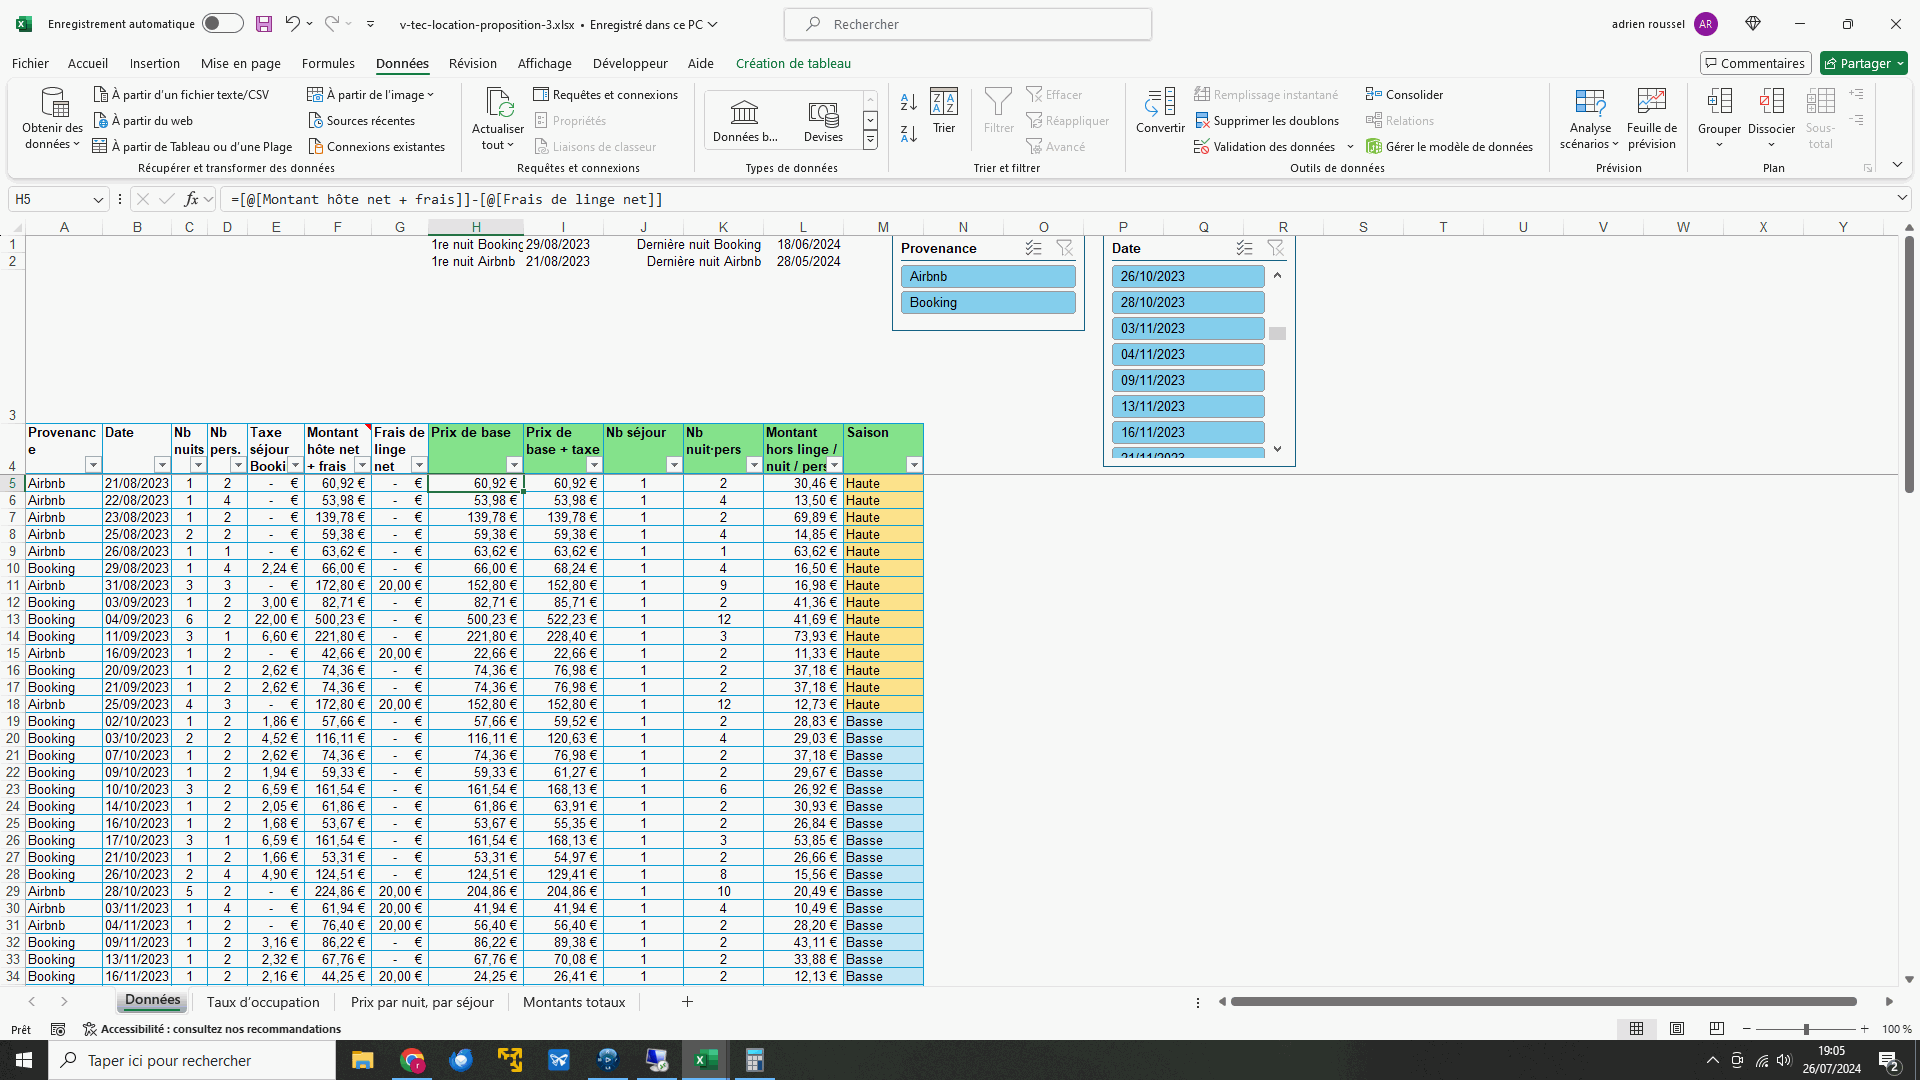Image resolution: width=1920 pixels, height=1080 pixels.
Task: Select Airbnb in Provenance slicer
Action: point(988,277)
